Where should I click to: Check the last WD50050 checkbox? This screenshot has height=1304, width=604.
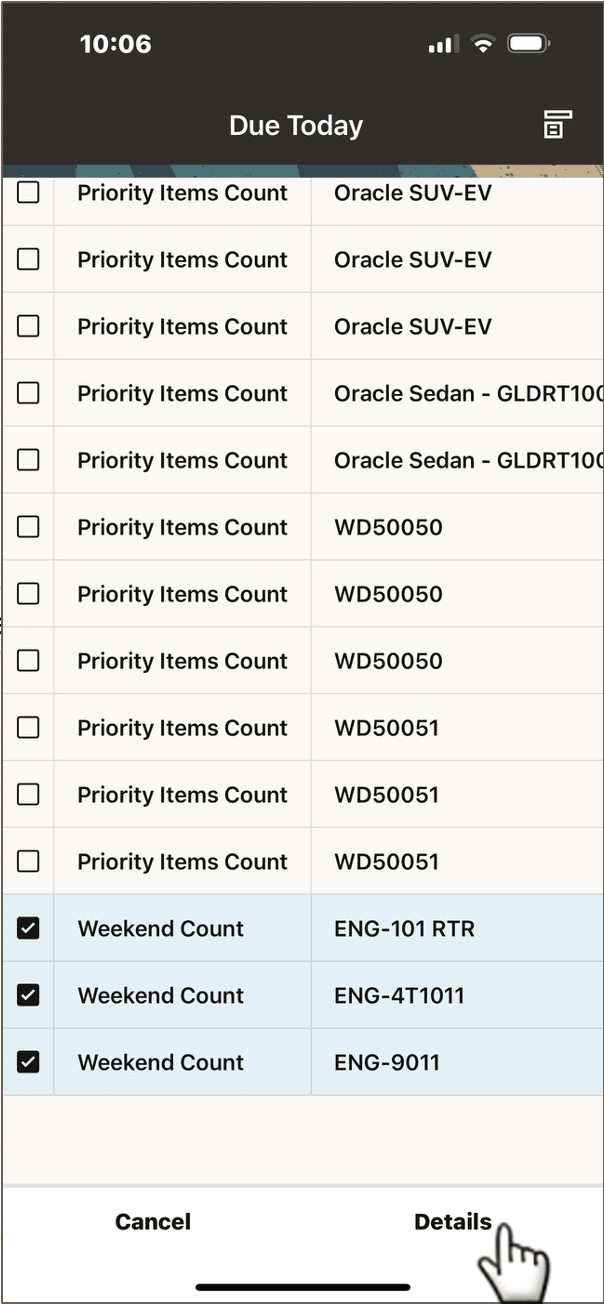28,660
